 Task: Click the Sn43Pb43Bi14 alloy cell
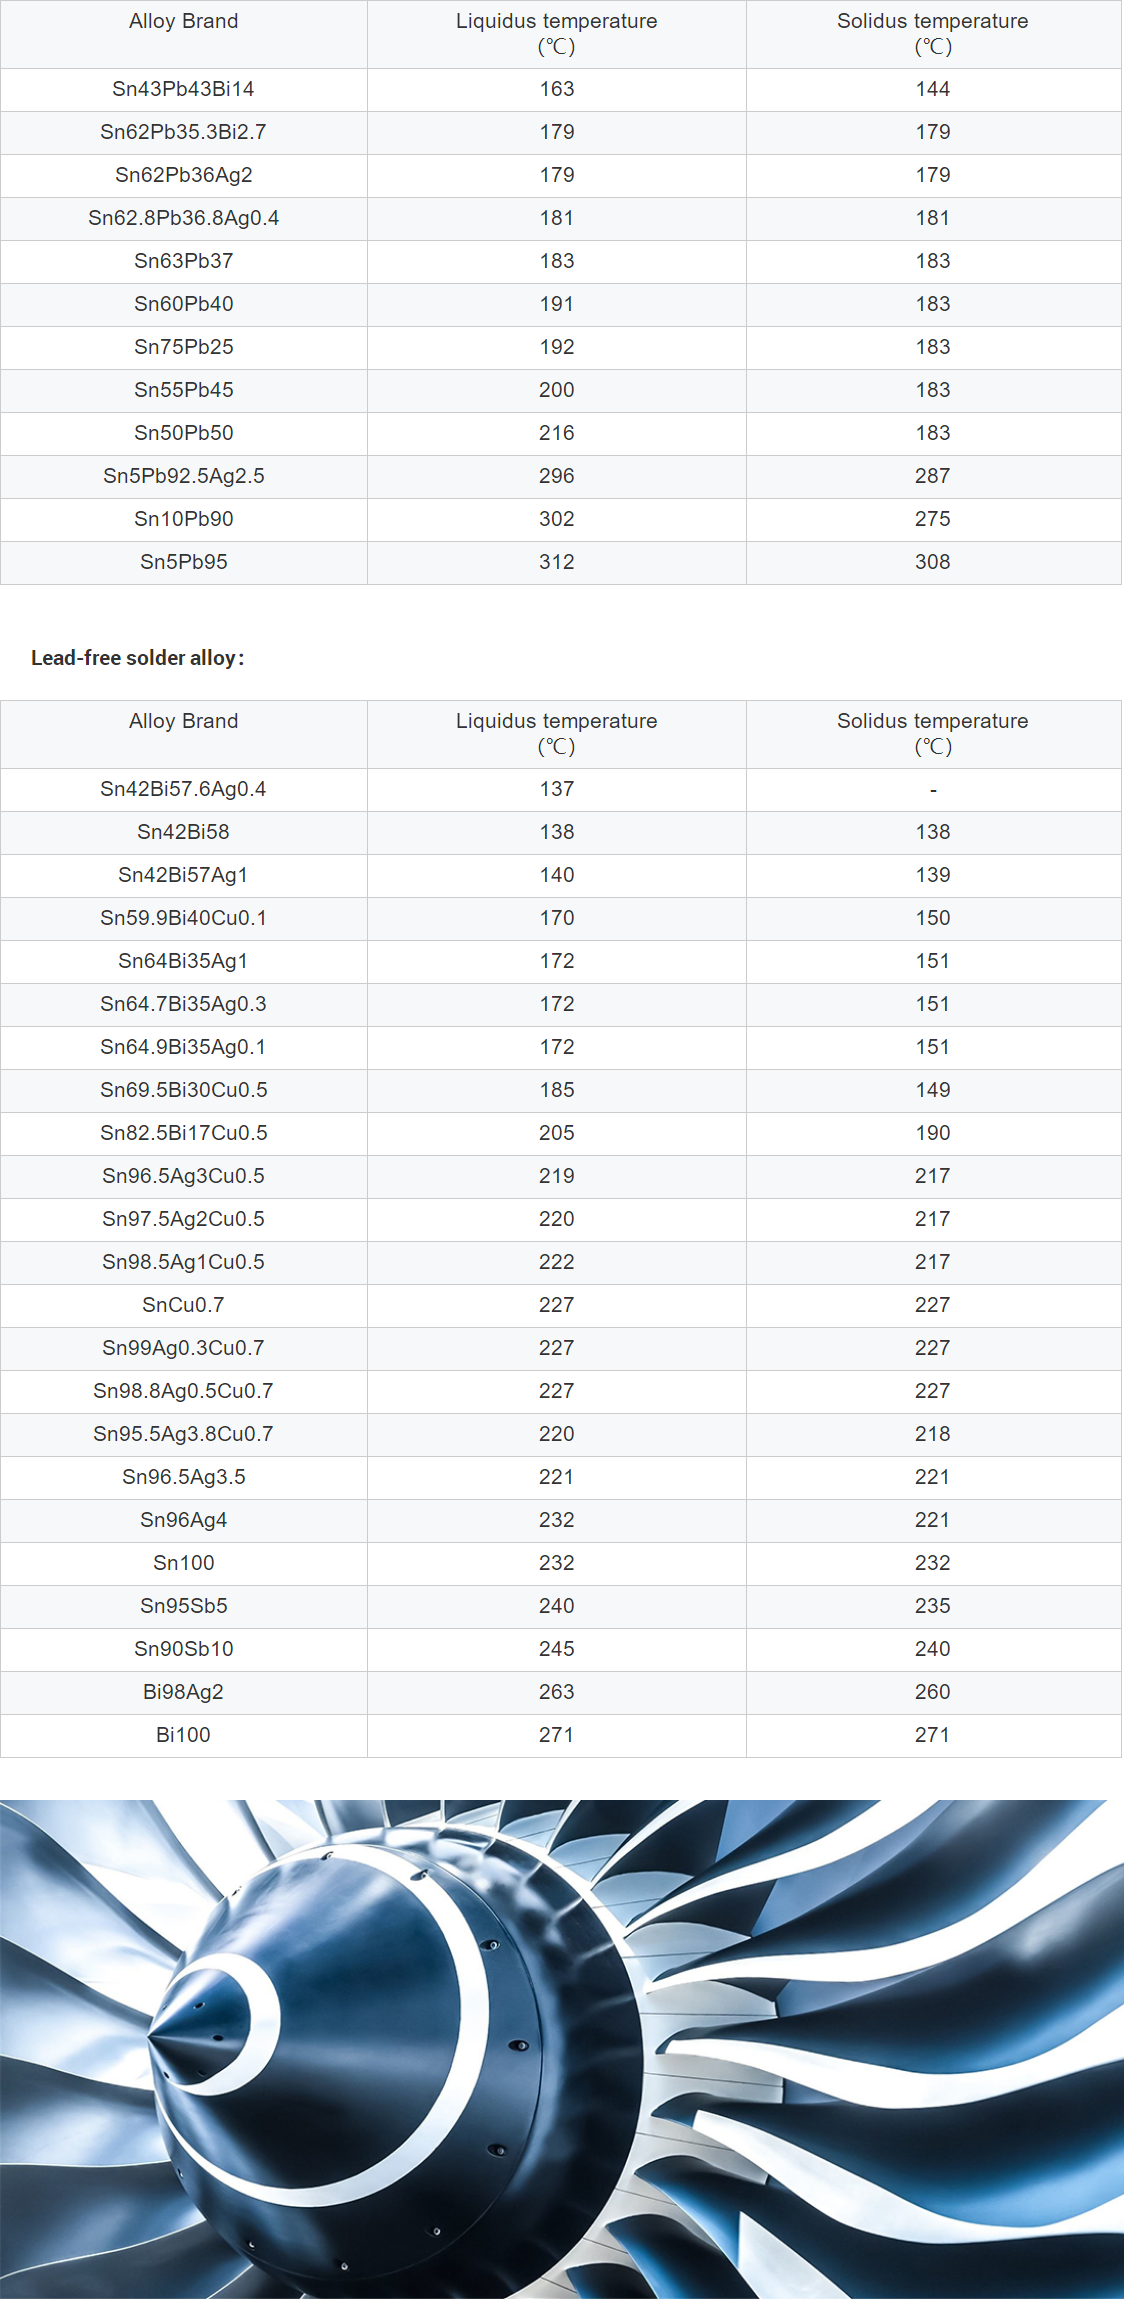(183, 89)
